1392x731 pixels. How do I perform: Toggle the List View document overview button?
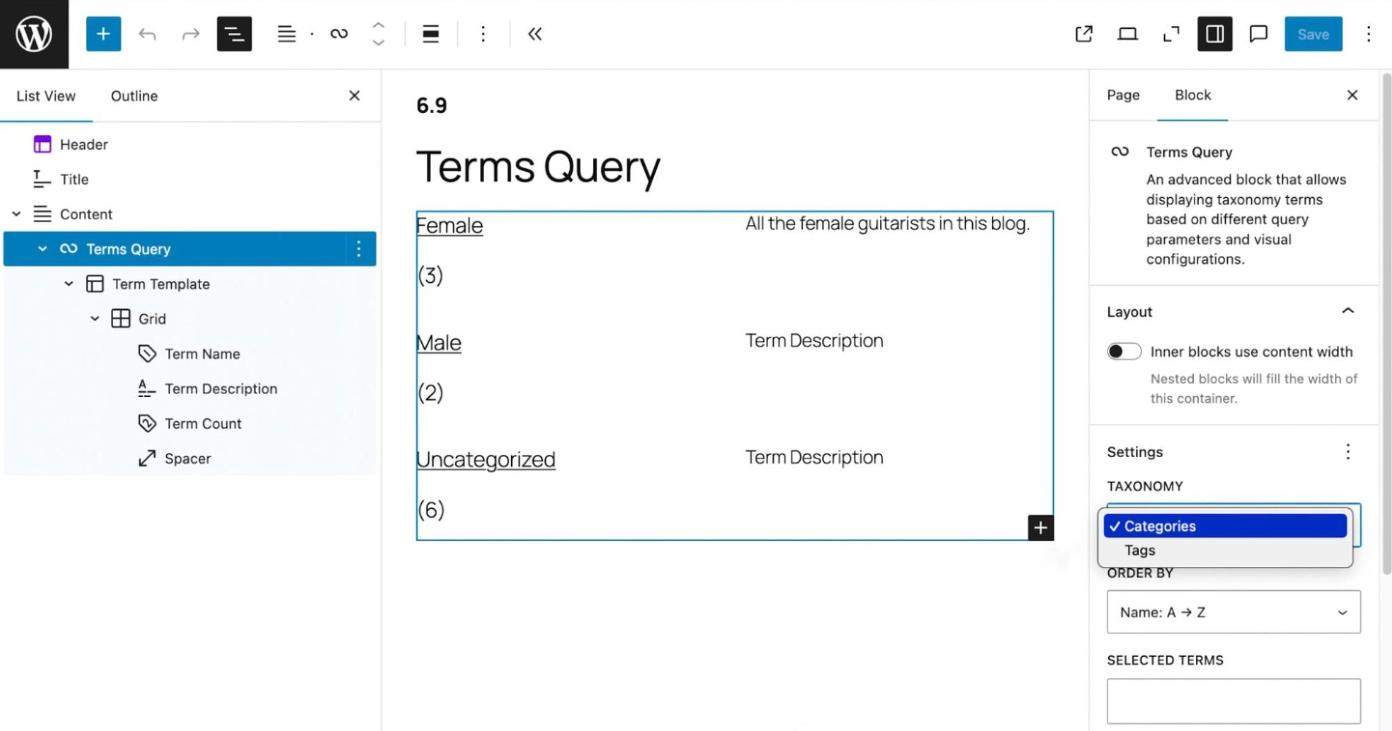(234, 34)
